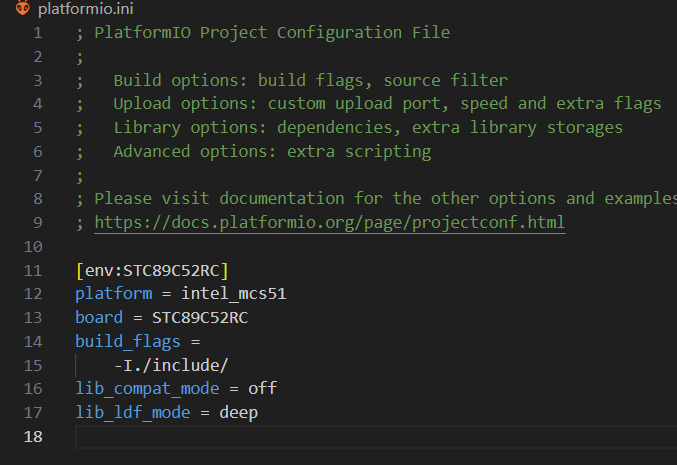
Task: Click line number 11 in the gutter
Action: 33,271
